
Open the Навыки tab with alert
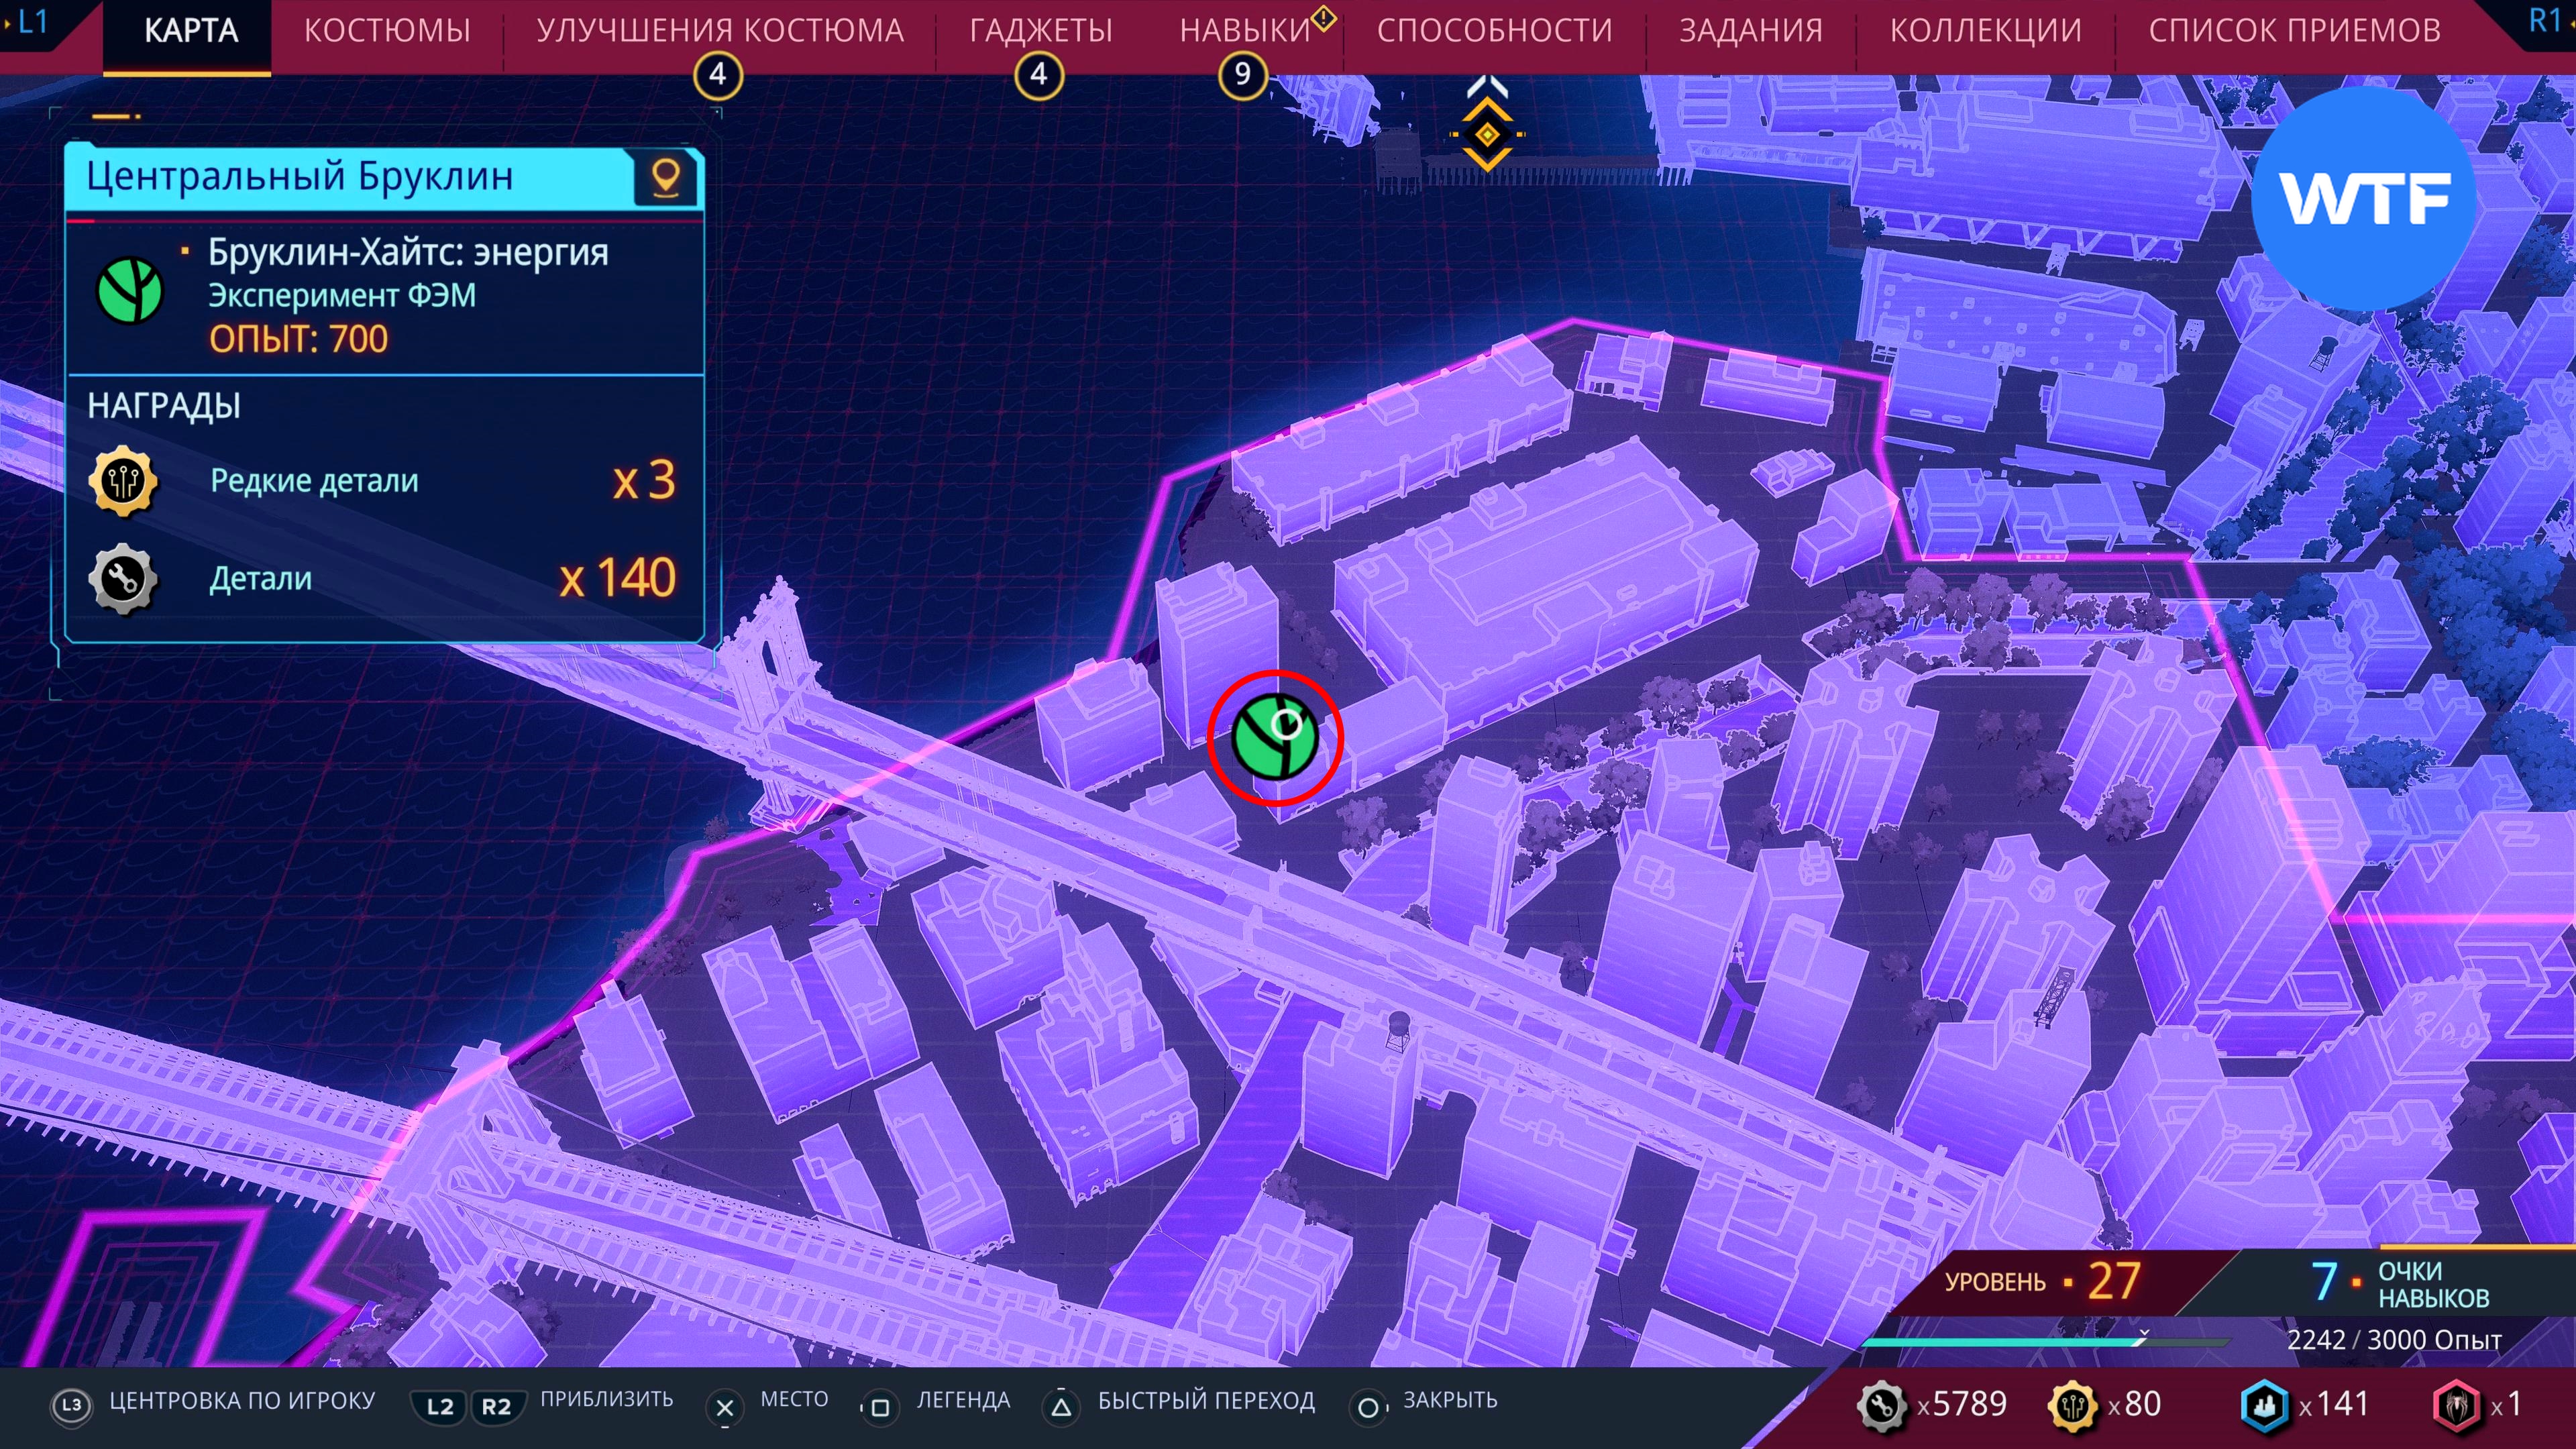(x=1245, y=31)
